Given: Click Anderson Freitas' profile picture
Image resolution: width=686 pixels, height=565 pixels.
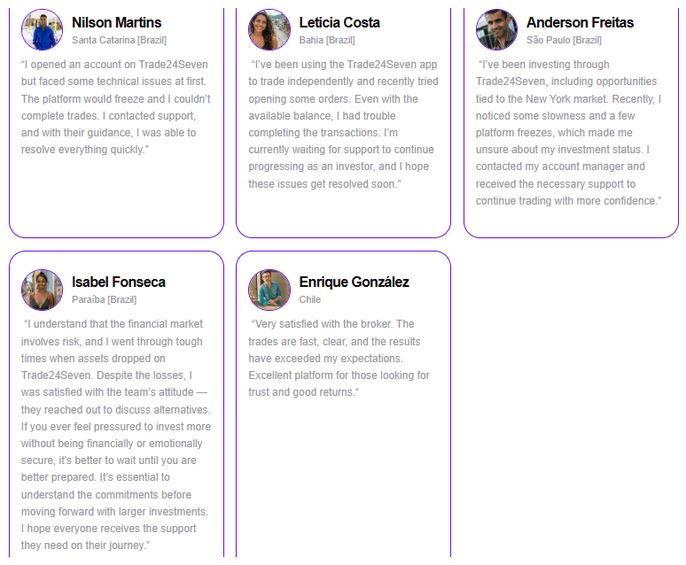Looking at the screenshot, I should (x=496, y=30).
